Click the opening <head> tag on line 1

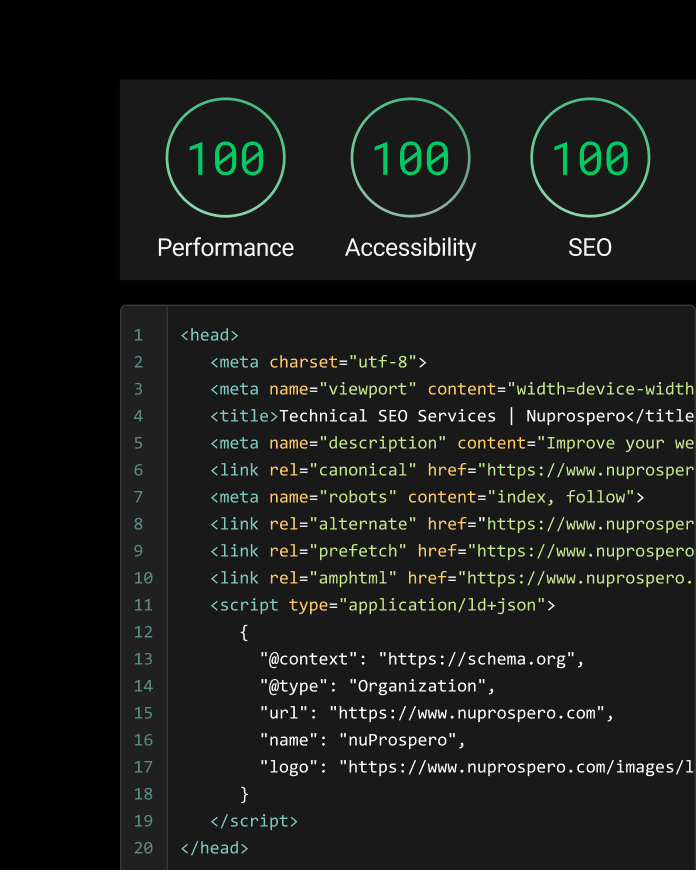click(x=209, y=335)
